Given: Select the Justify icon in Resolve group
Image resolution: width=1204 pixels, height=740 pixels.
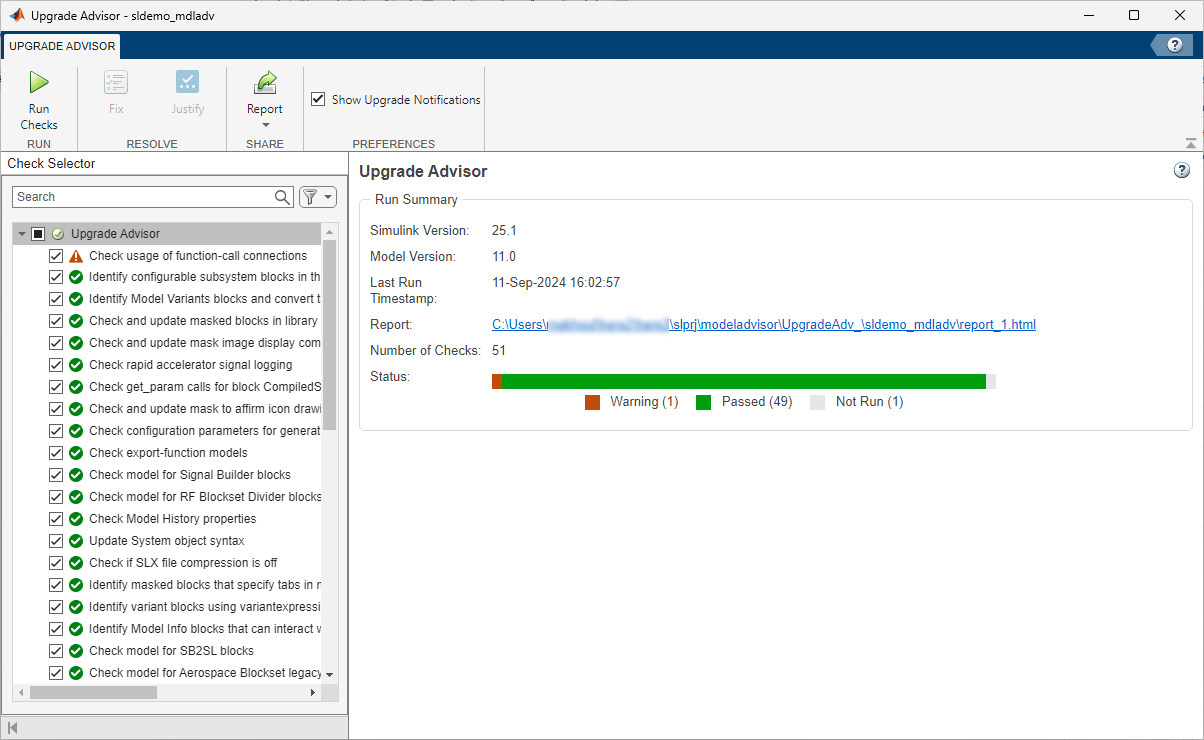Looking at the screenshot, I should [x=187, y=82].
